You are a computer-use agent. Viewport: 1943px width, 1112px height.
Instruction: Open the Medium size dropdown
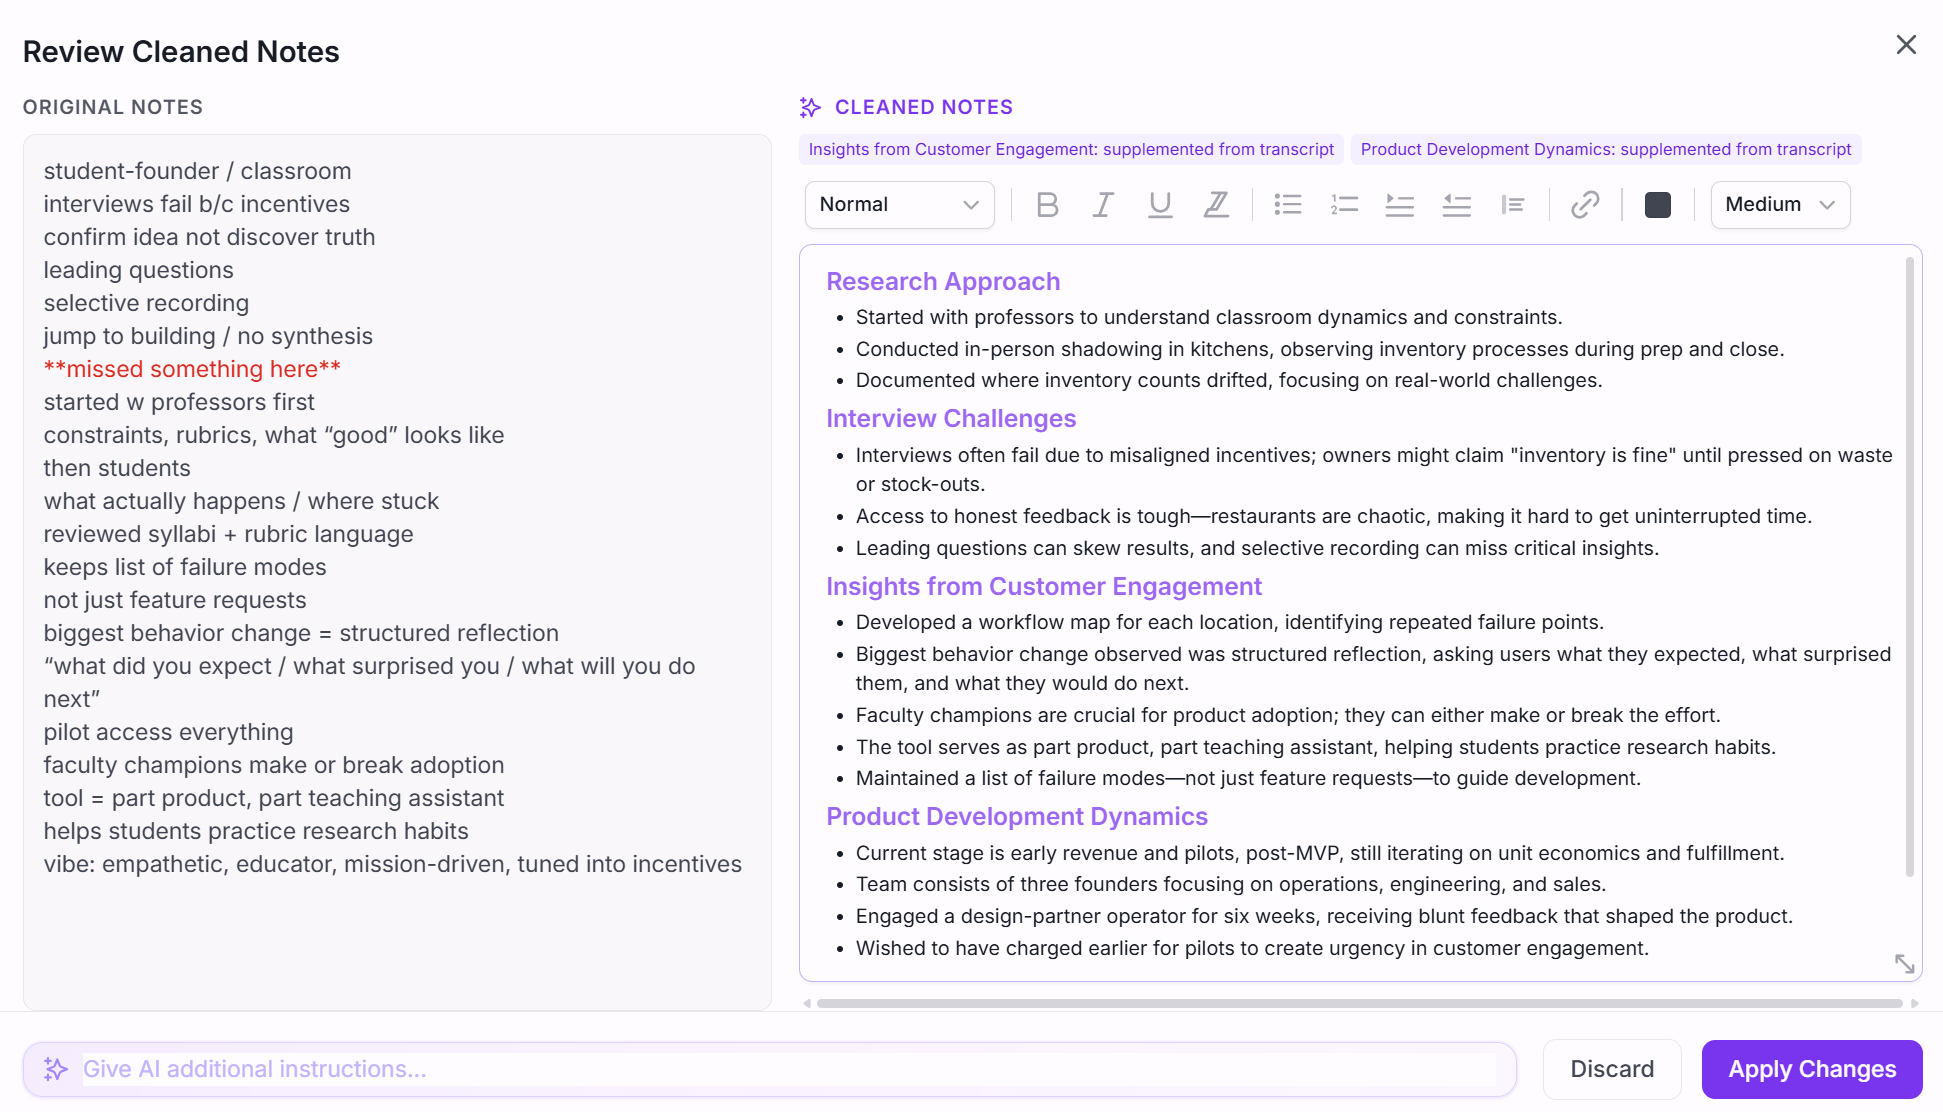pos(1779,205)
